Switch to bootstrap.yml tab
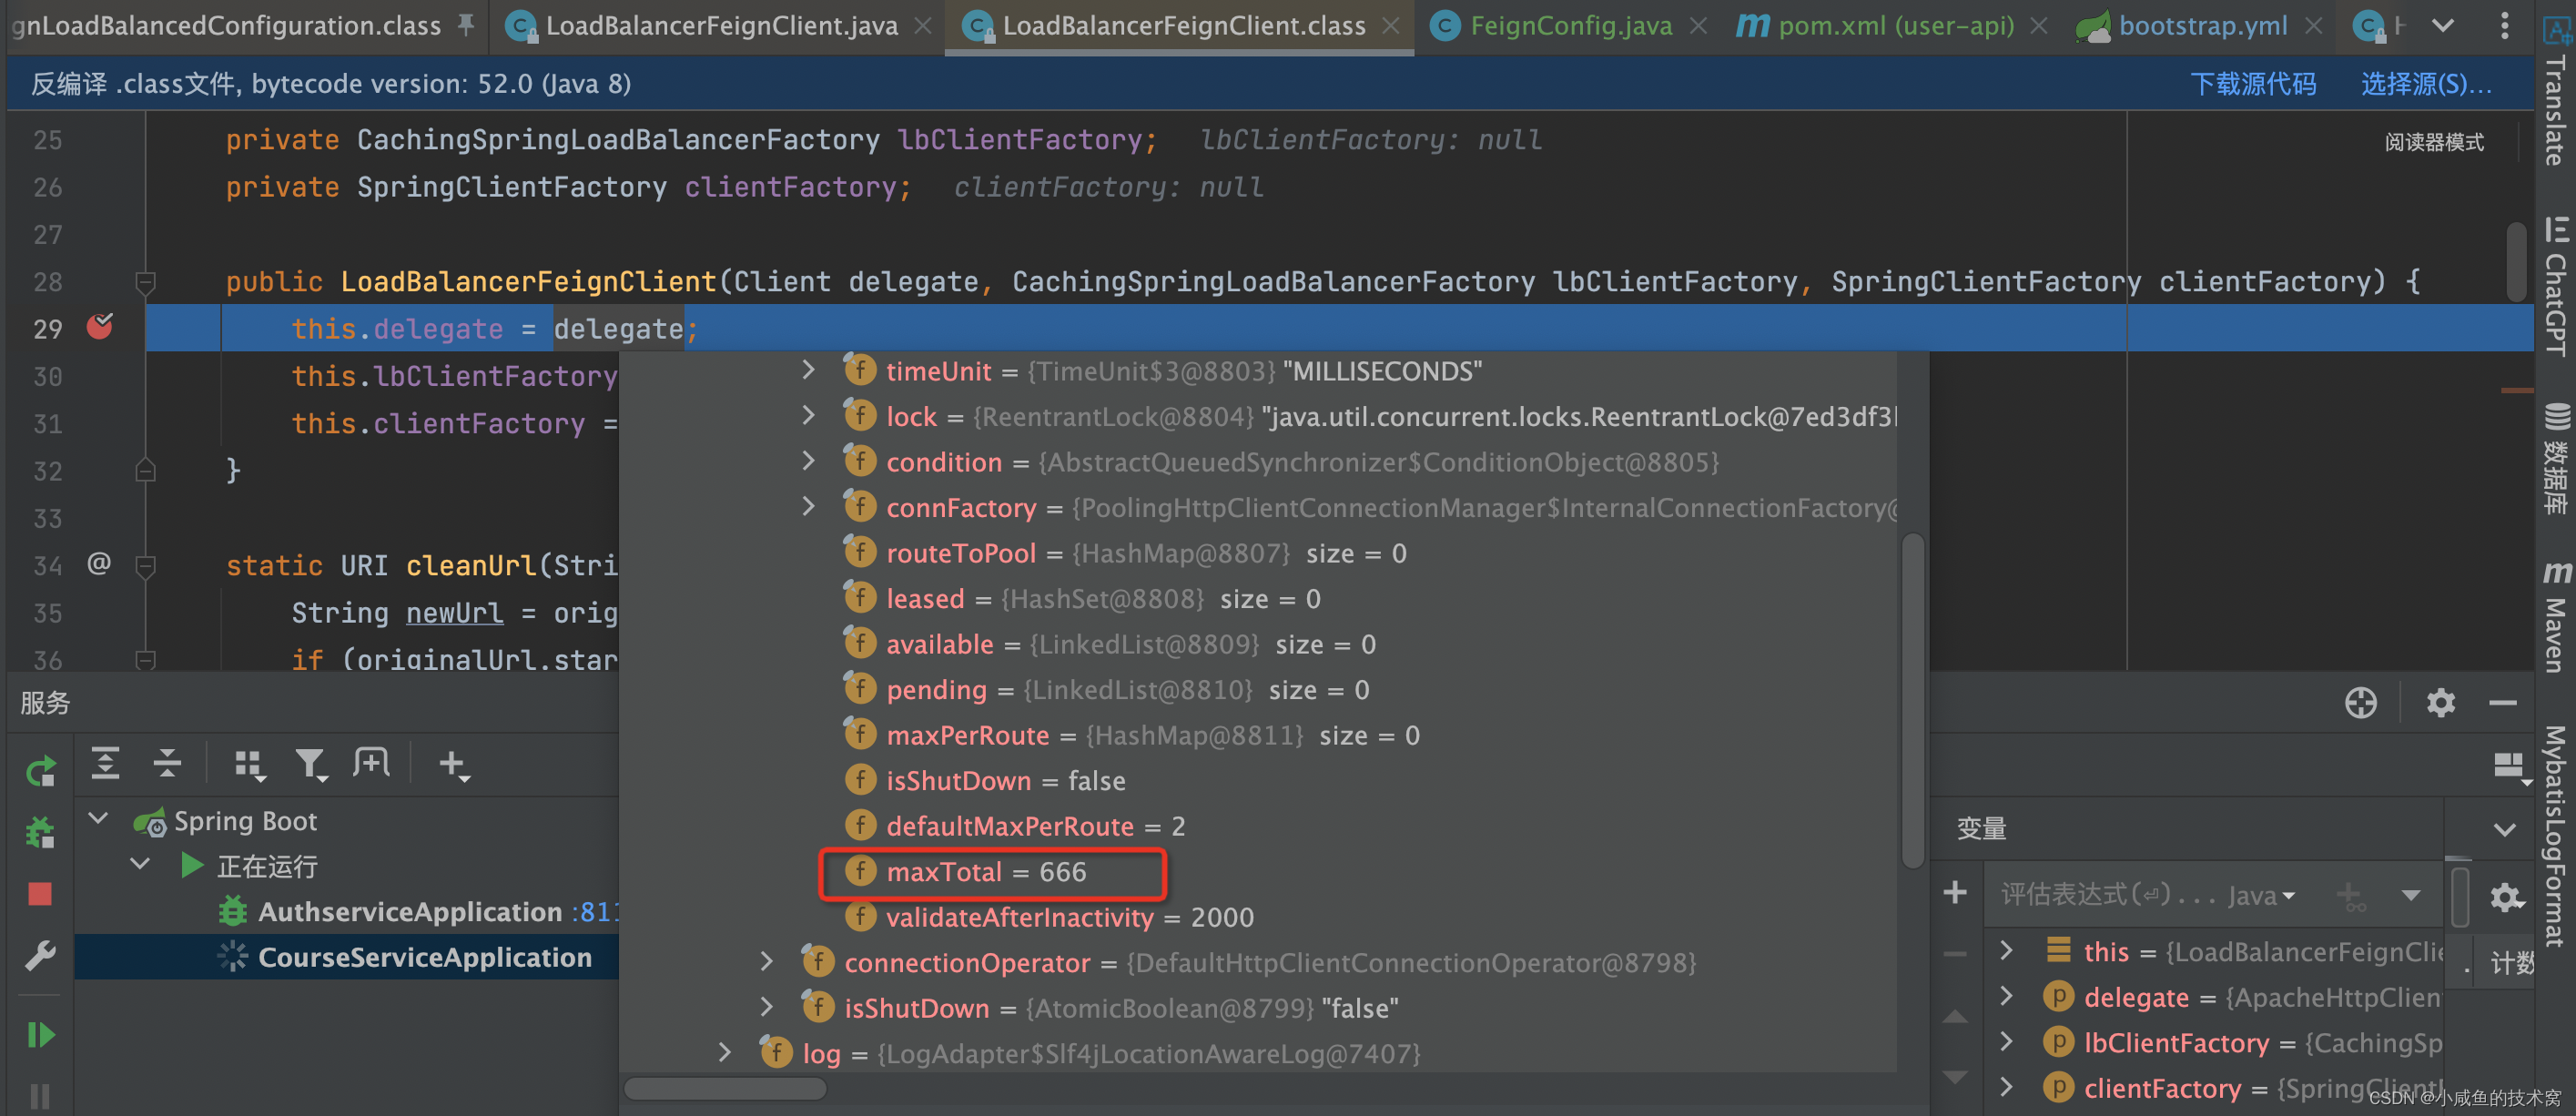The height and width of the screenshot is (1116, 2576). click(x=2203, y=26)
